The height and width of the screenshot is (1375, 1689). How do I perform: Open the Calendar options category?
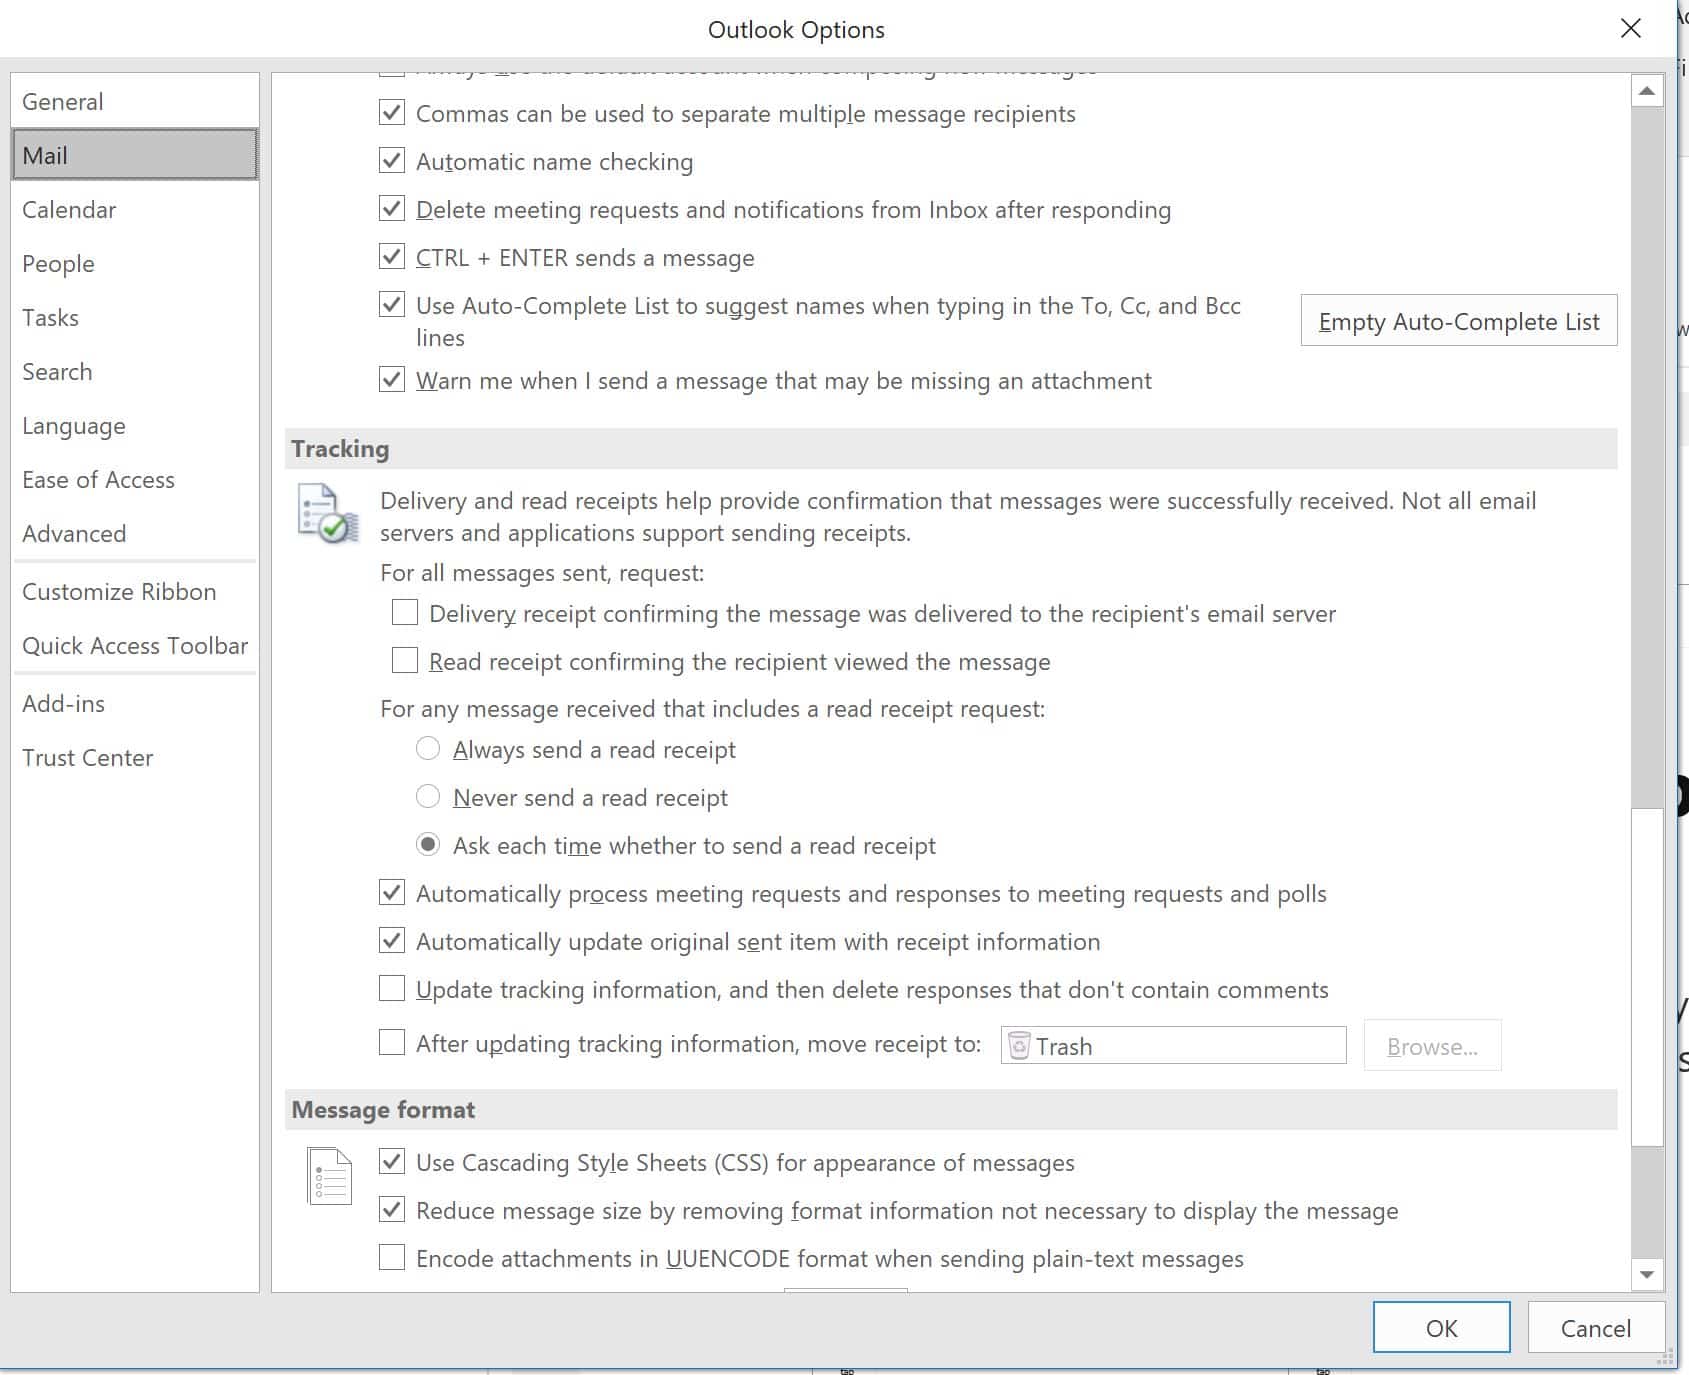point(69,210)
